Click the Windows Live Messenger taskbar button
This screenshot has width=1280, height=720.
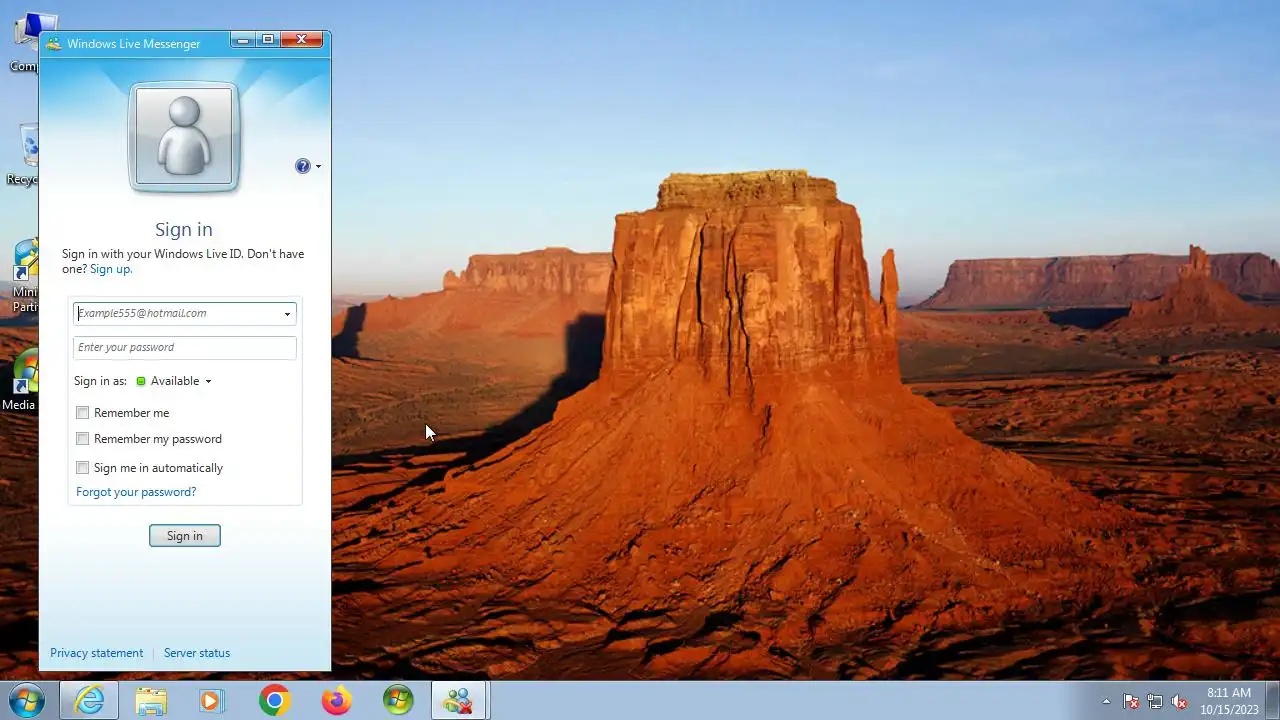(x=459, y=700)
